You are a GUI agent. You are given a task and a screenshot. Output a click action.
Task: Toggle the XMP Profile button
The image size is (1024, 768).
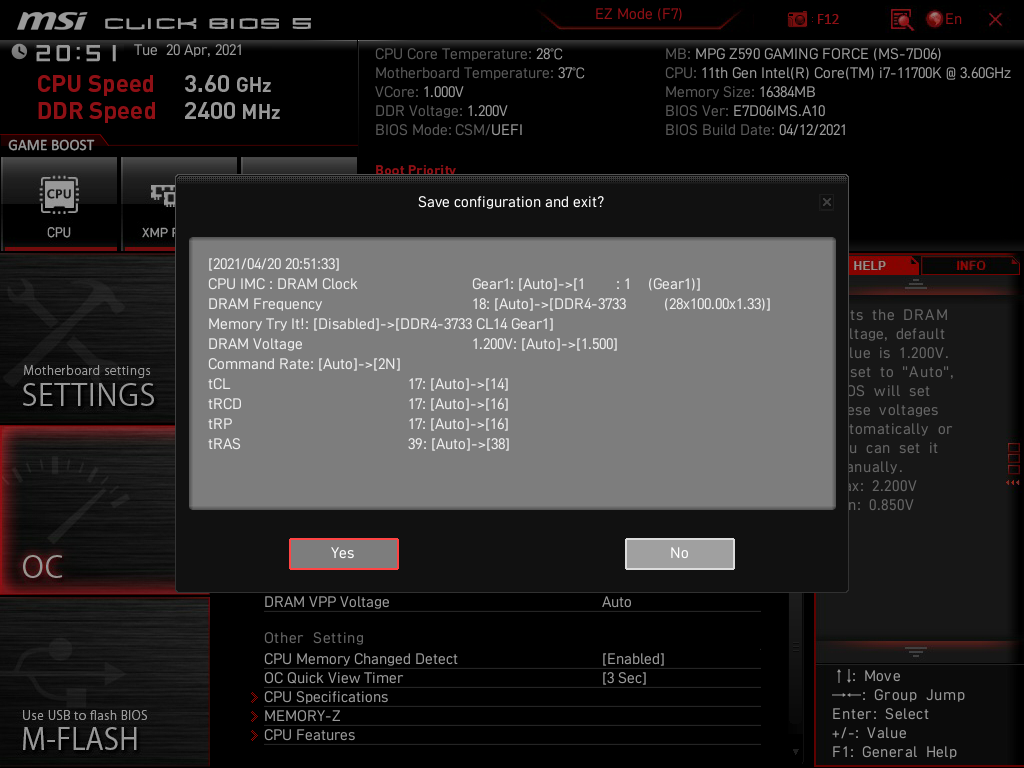149,204
